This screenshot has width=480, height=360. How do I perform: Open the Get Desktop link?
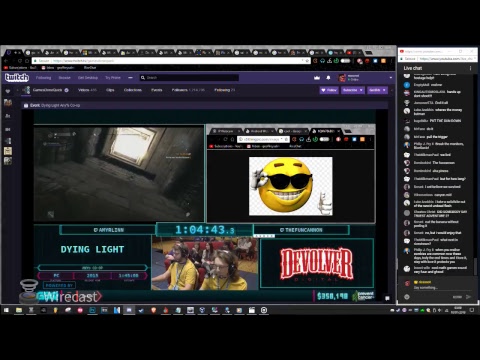88,78
